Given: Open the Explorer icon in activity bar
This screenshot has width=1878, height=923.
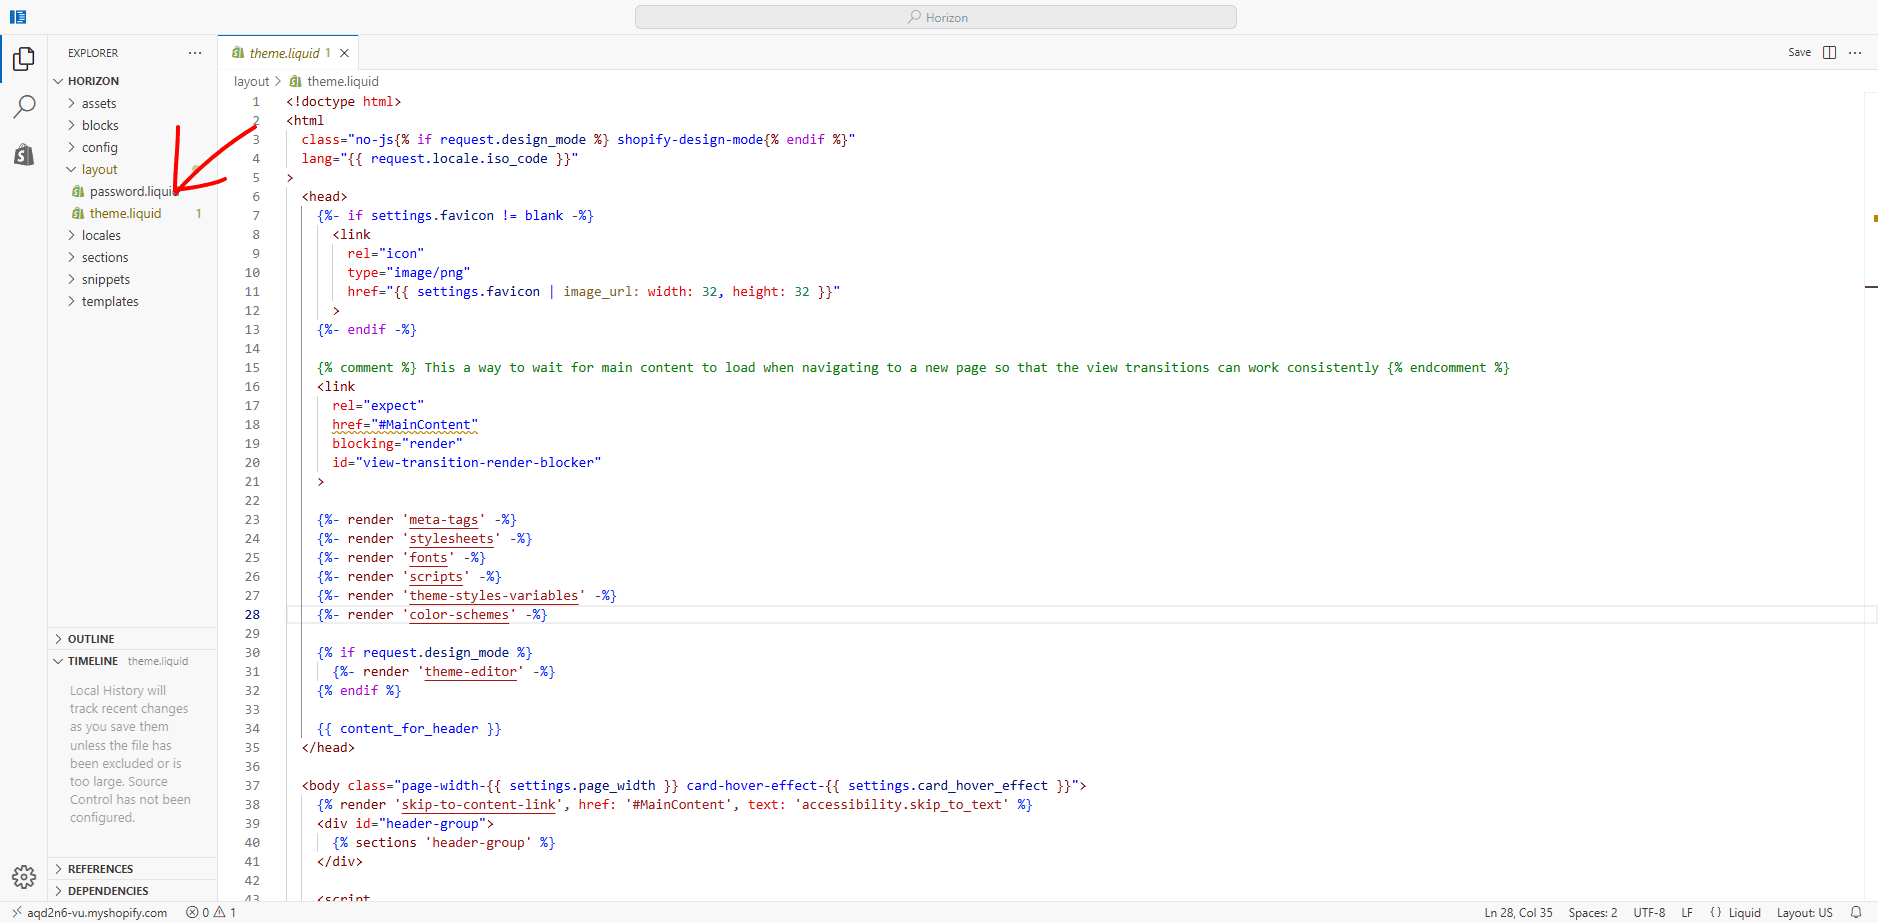Looking at the screenshot, I should pos(24,57).
